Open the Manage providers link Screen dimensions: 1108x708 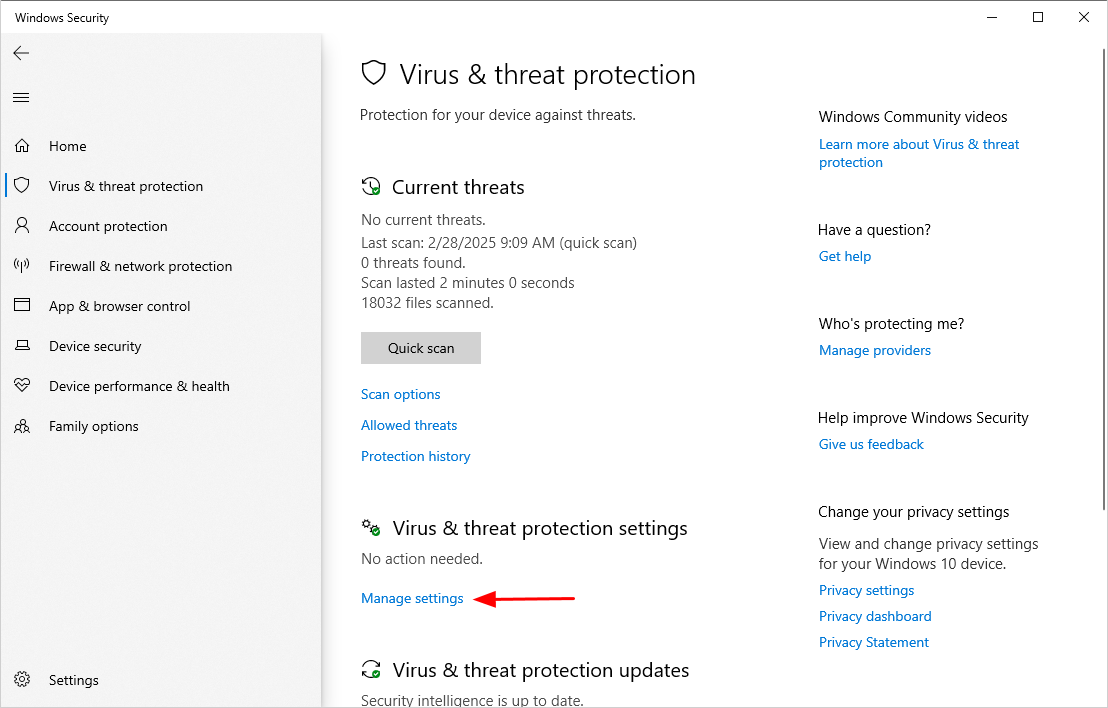pyautogui.click(x=874, y=350)
